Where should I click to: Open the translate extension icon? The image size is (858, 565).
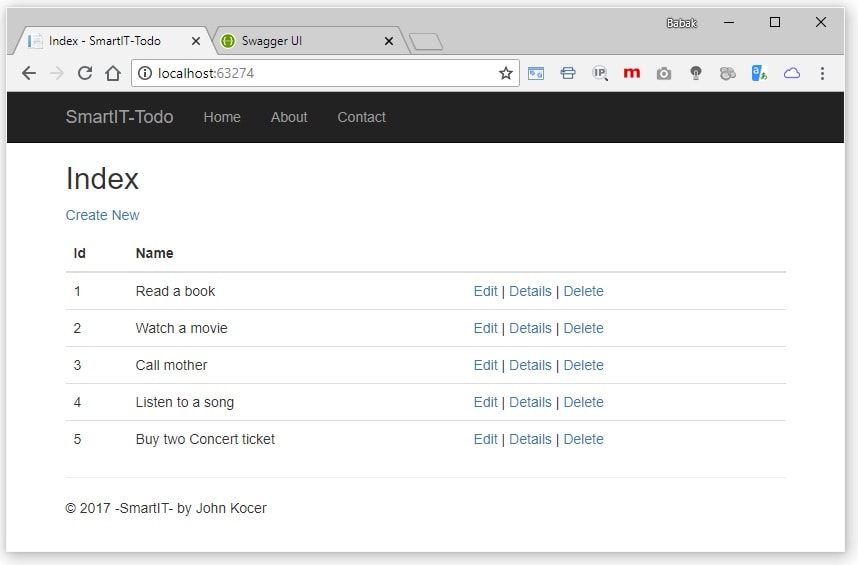pos(759,73)
